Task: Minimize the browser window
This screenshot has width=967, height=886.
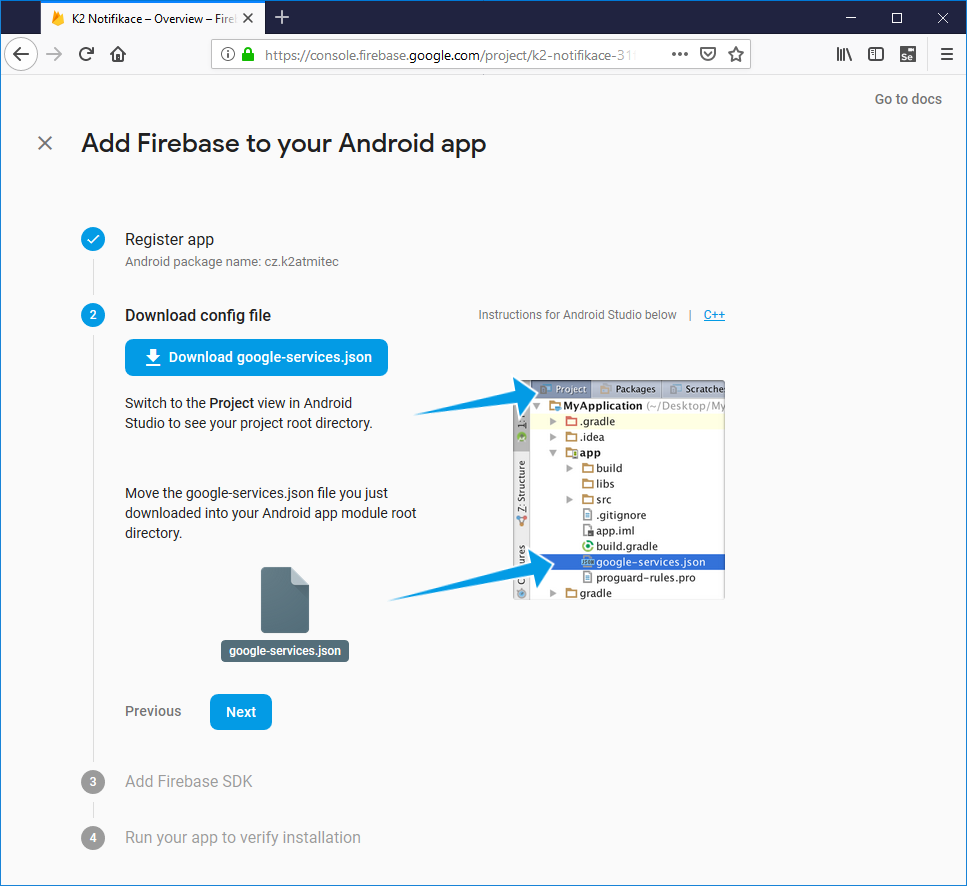Action: 851,18
